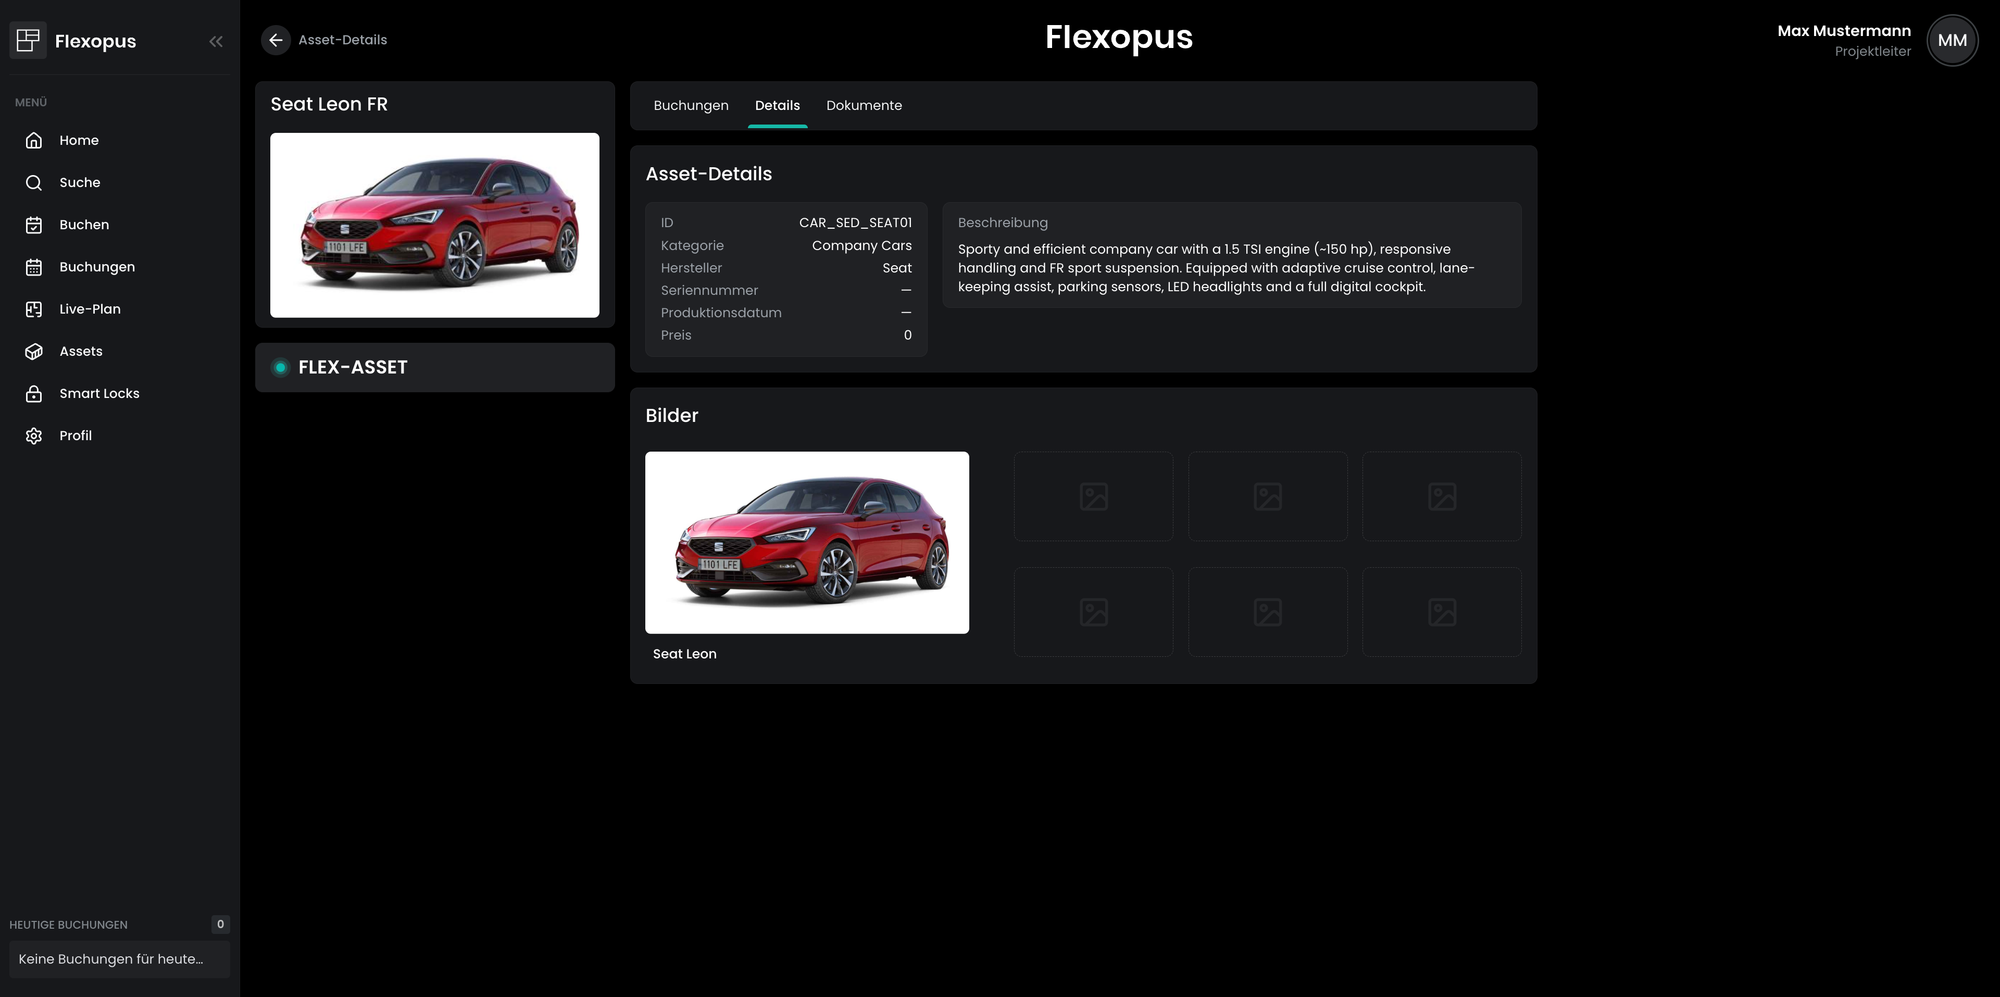
Task: Click the green FLEX-ASSET status dot
Action: [x=281, y=368]
